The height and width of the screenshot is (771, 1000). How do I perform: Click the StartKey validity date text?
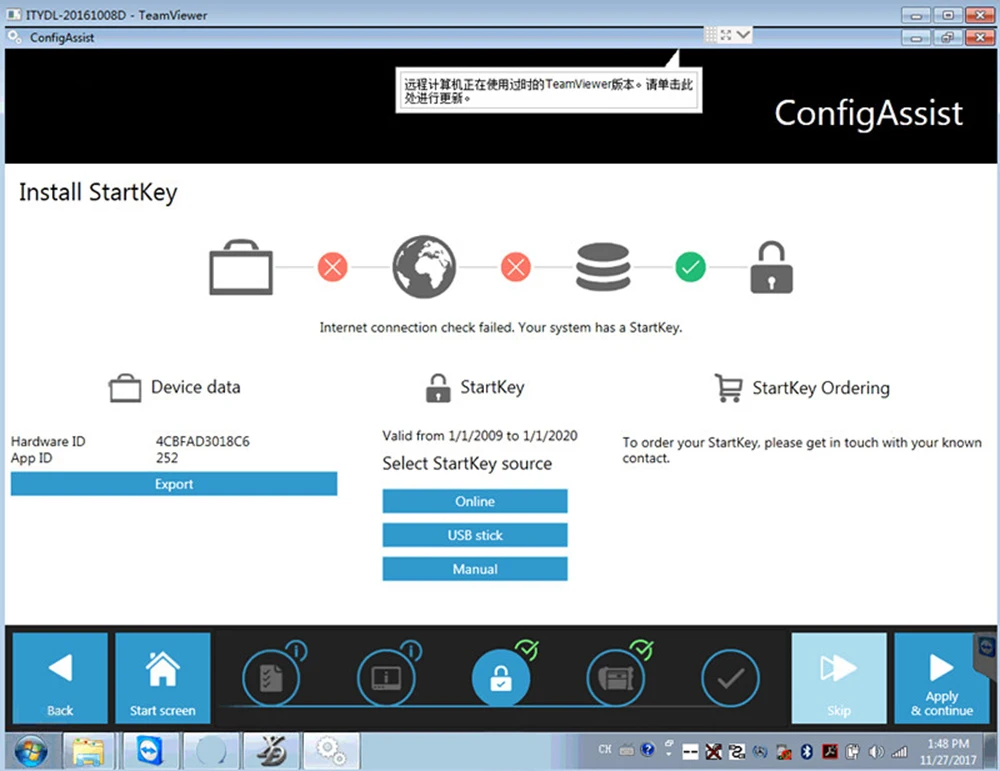point(480,436)
